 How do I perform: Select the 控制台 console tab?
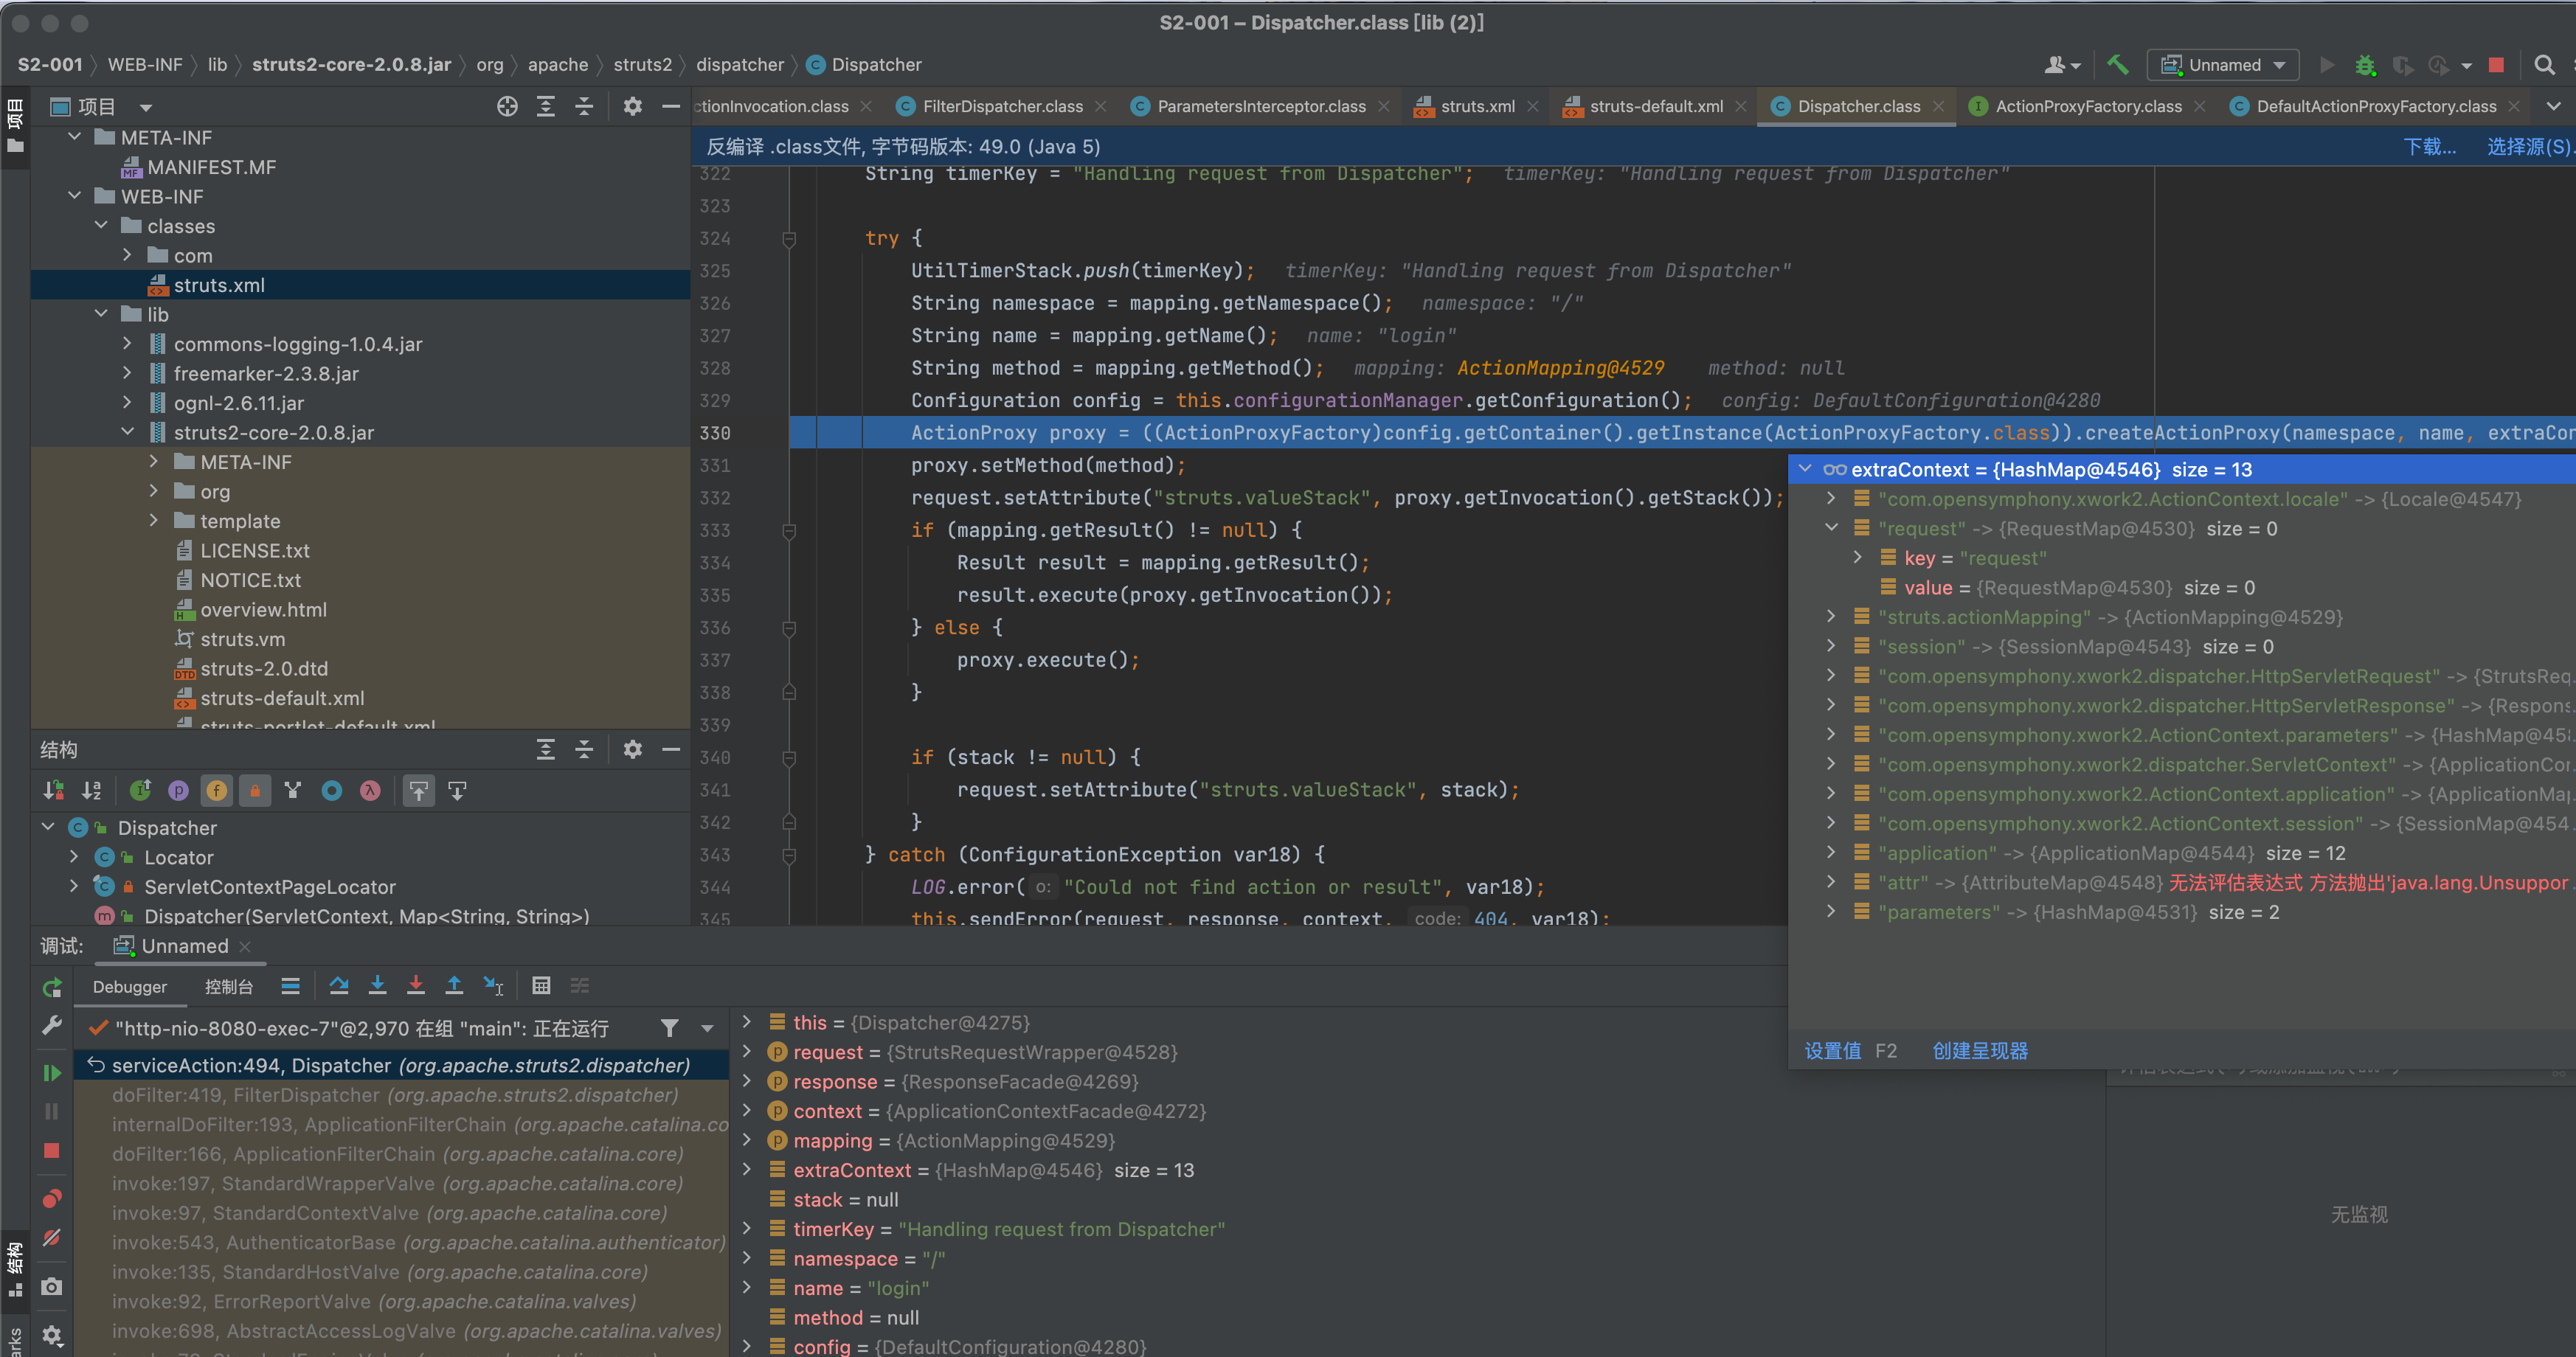tap(228, 988)
